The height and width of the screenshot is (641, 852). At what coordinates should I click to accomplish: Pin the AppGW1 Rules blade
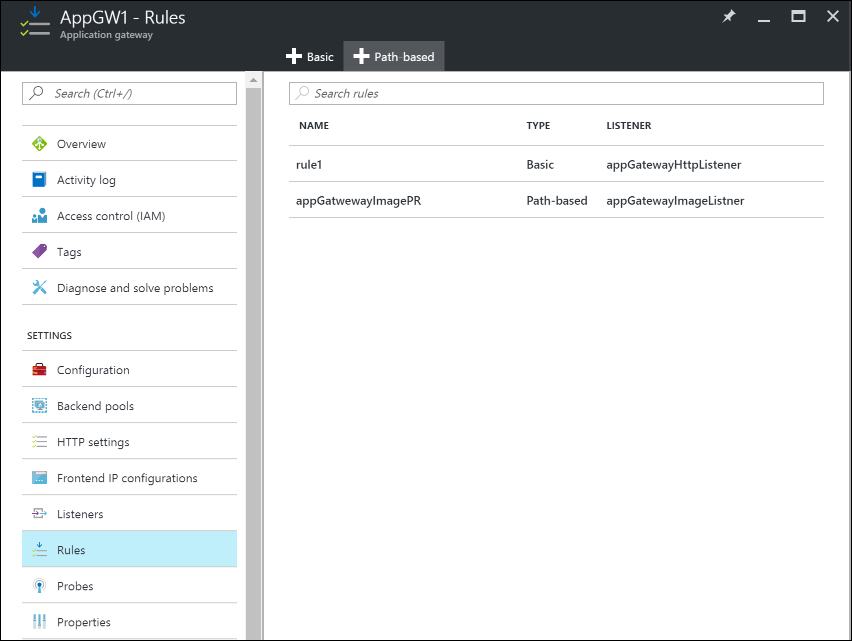pos(729,17)
